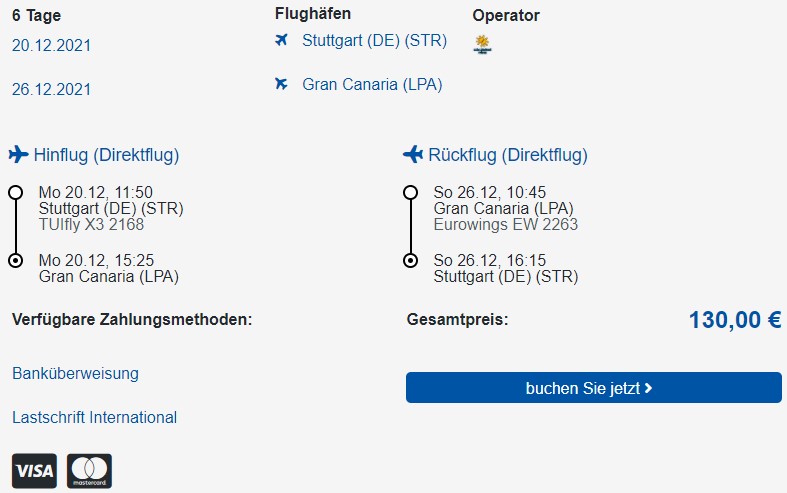Click the 'buchen Sie jetzt' button
The image size is (787, 493).
point(594,388)
